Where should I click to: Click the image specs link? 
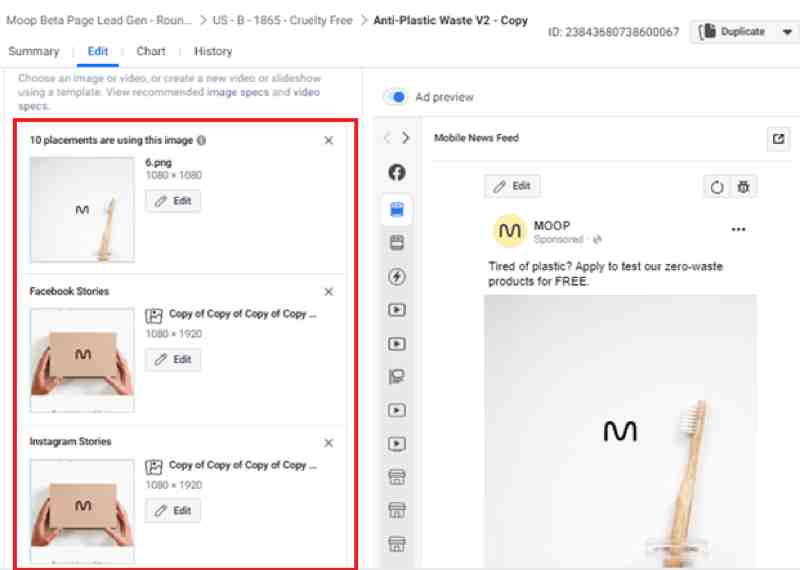(238, 92)
